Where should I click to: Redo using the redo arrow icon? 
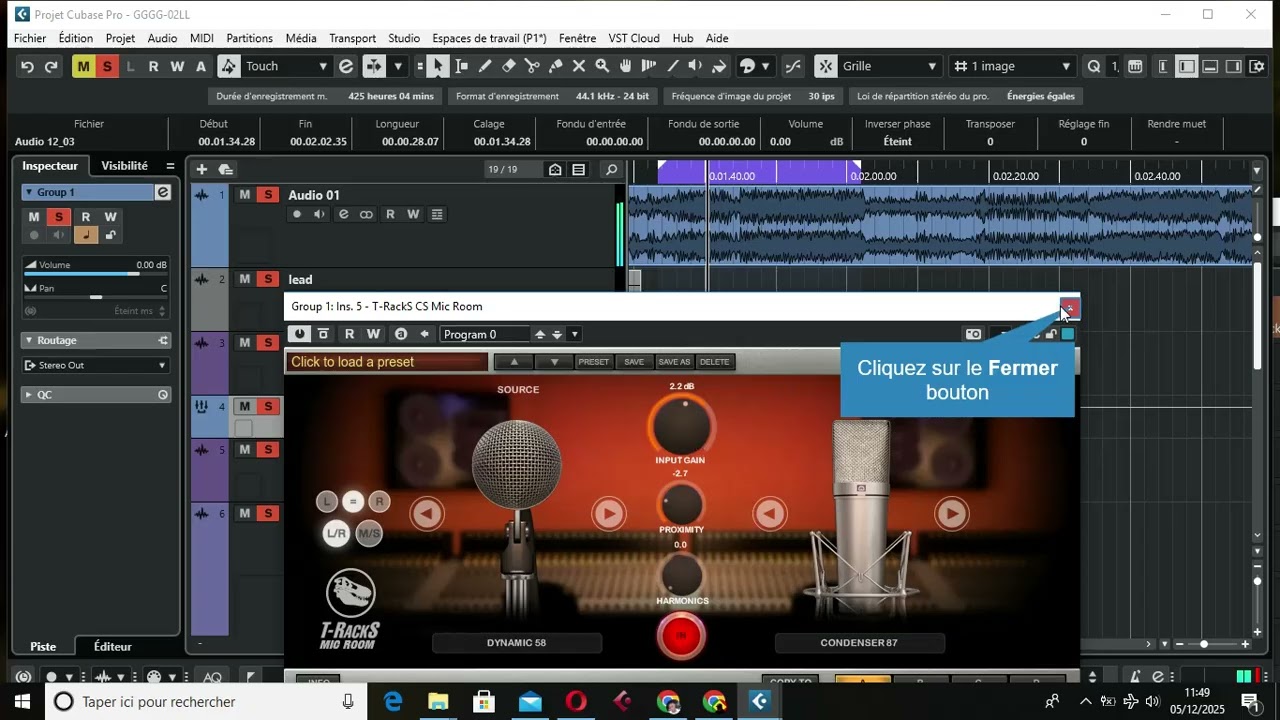(51, 67)
